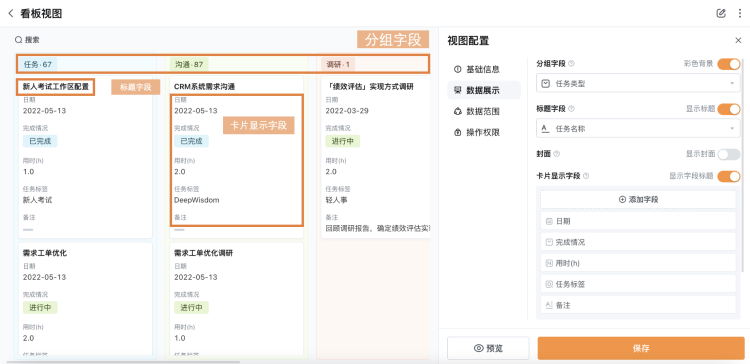The height and width of the screenshot is (364, 750).
Task: Open the edit pencil icon at top right
Action: [721, 13]
